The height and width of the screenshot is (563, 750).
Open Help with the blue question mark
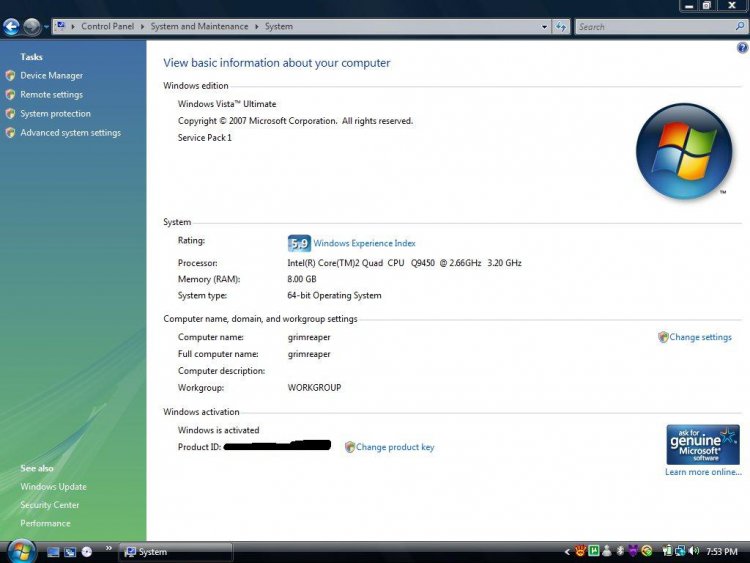tap(742, 47)
